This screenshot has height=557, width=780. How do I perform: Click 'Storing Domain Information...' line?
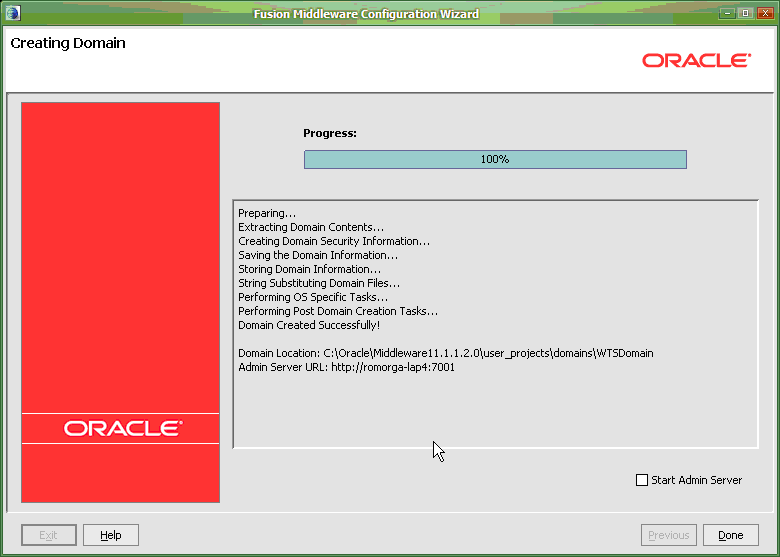click(x=309, y=269)
